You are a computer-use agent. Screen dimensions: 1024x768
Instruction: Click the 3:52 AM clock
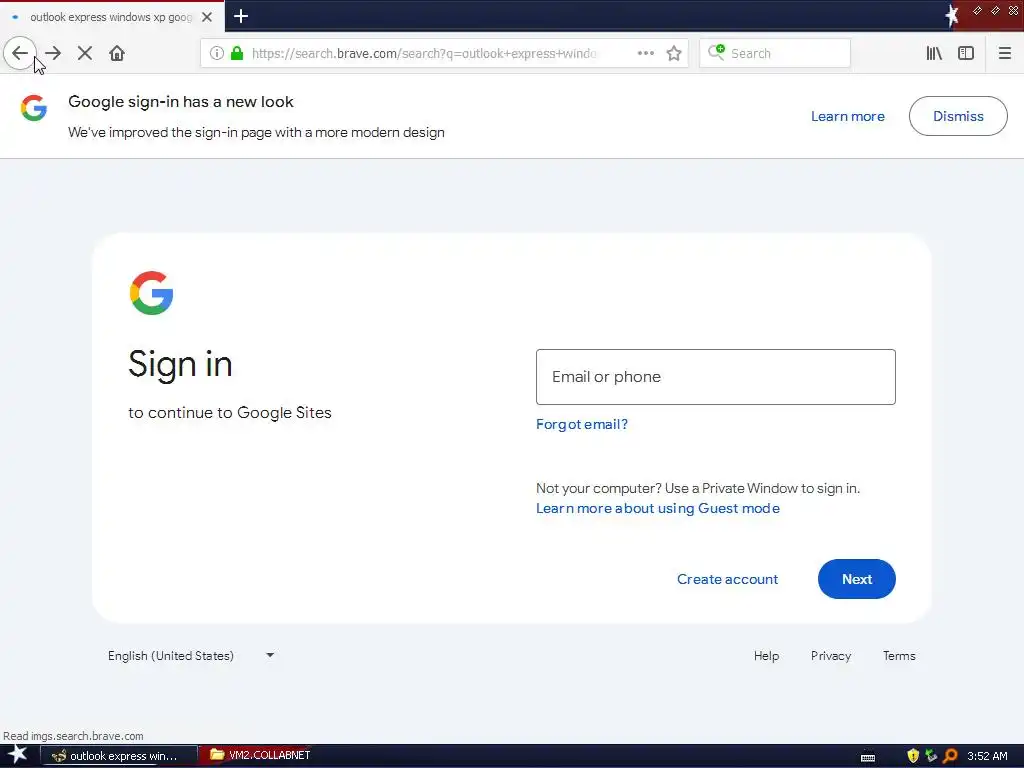point(987,756)
